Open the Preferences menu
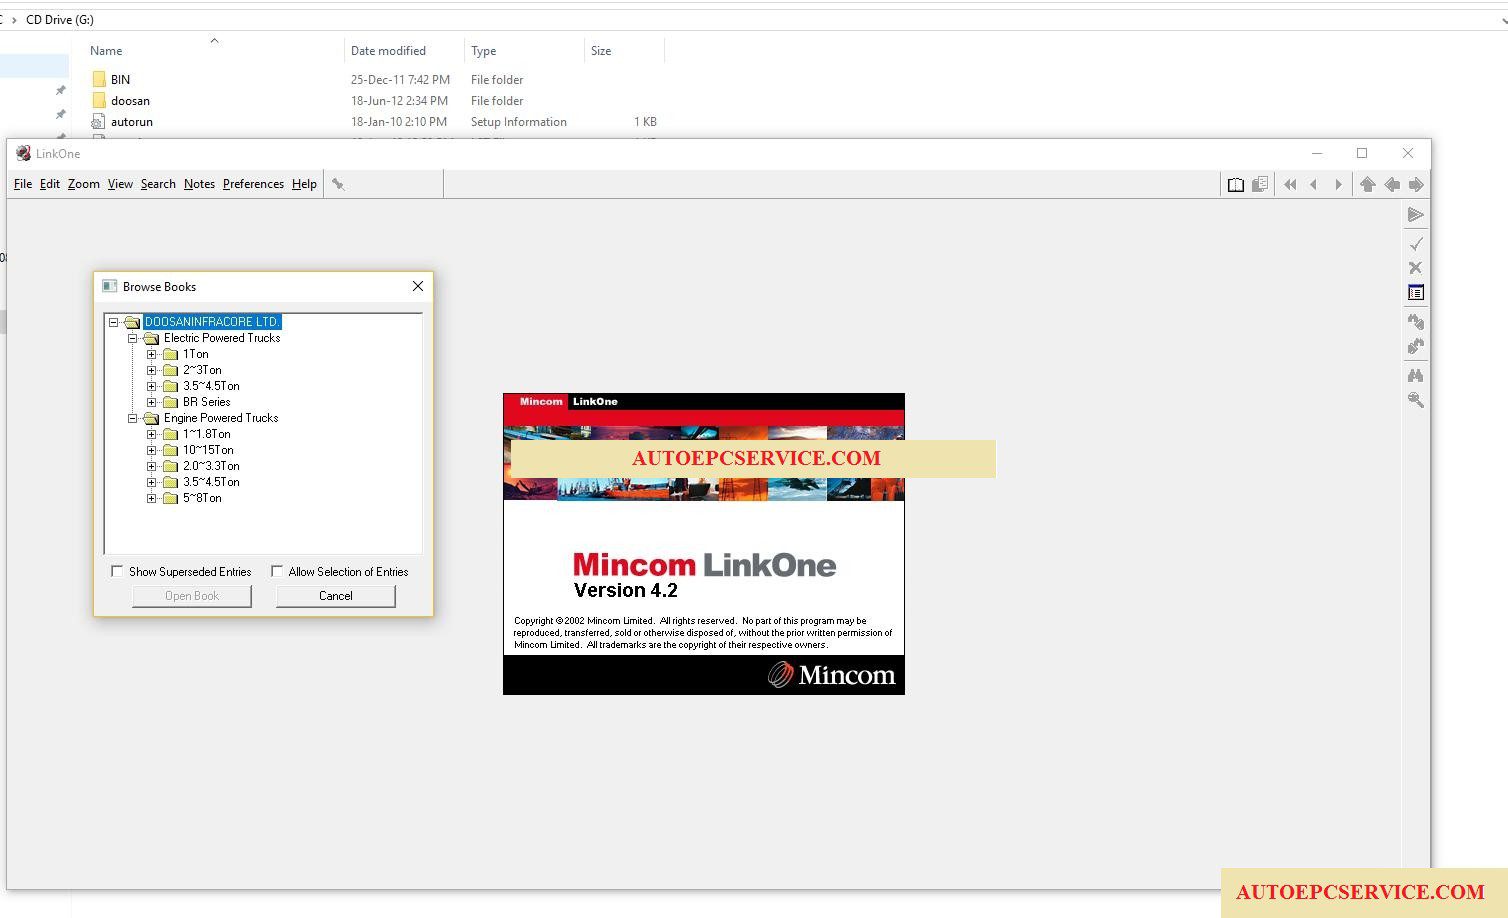 coord(253,184)
